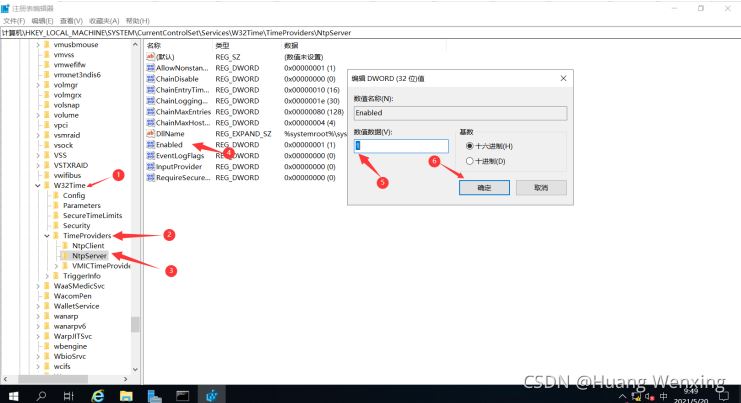741x403 pixels.
Task: Click the Registry Editor taskbar icon
Action: point(211,396)
